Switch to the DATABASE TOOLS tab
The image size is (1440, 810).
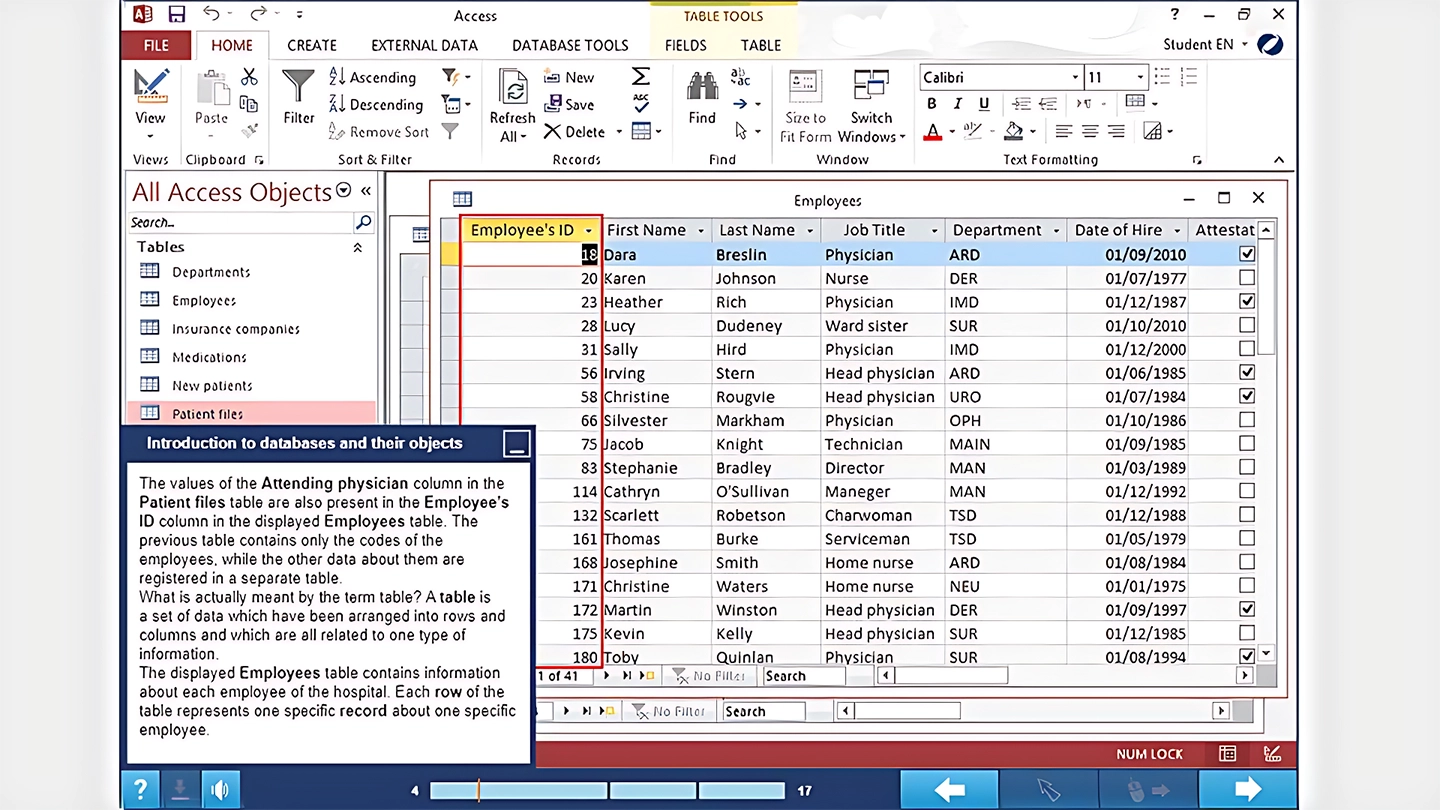click(570, 45)
